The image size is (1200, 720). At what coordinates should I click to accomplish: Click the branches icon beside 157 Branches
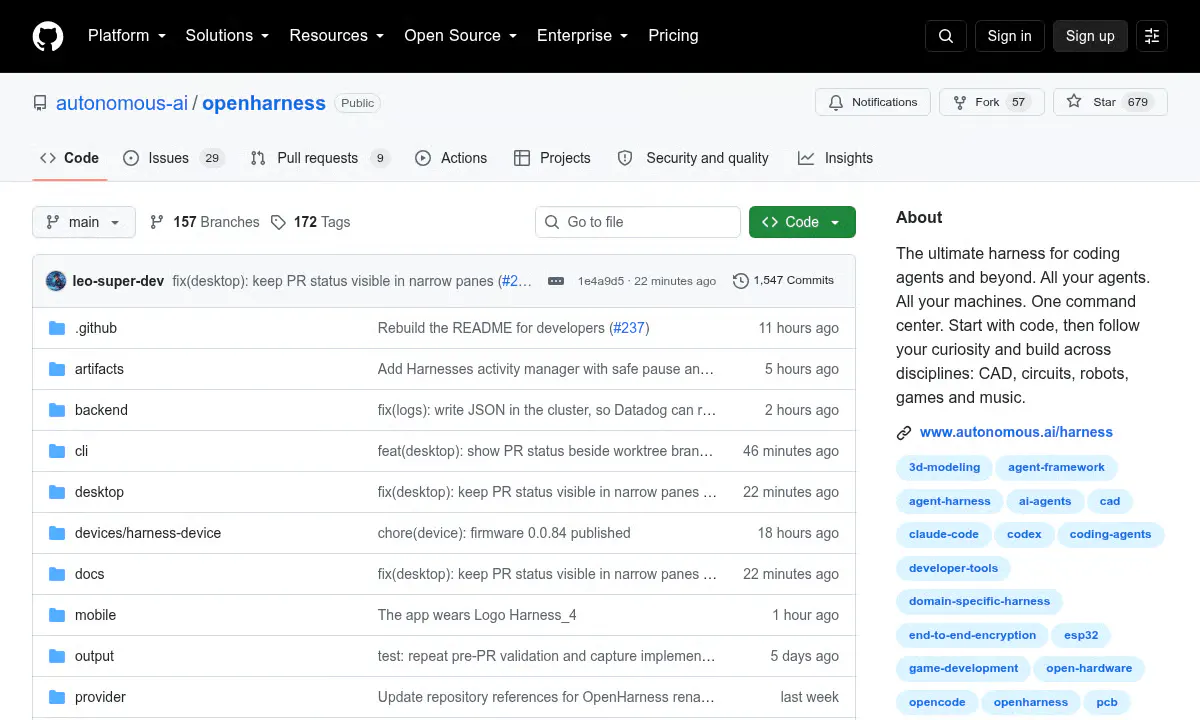(157, 222)
